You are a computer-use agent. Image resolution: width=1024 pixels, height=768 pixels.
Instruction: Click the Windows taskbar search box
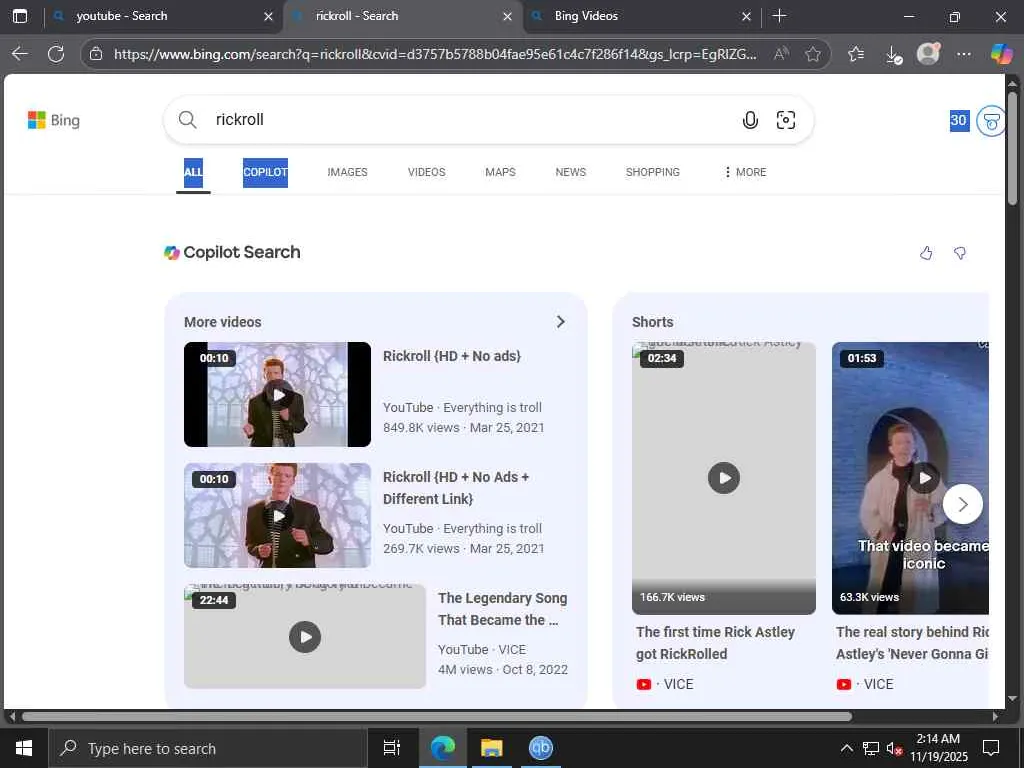coord(208,748)
